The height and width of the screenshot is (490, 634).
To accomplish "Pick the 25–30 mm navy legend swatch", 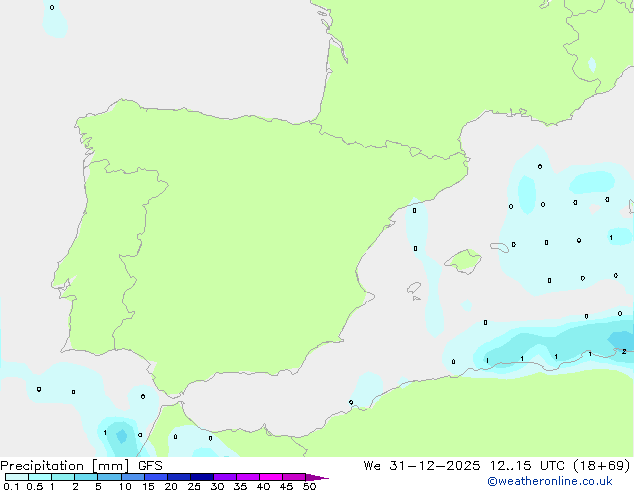I will coord(202,477).
